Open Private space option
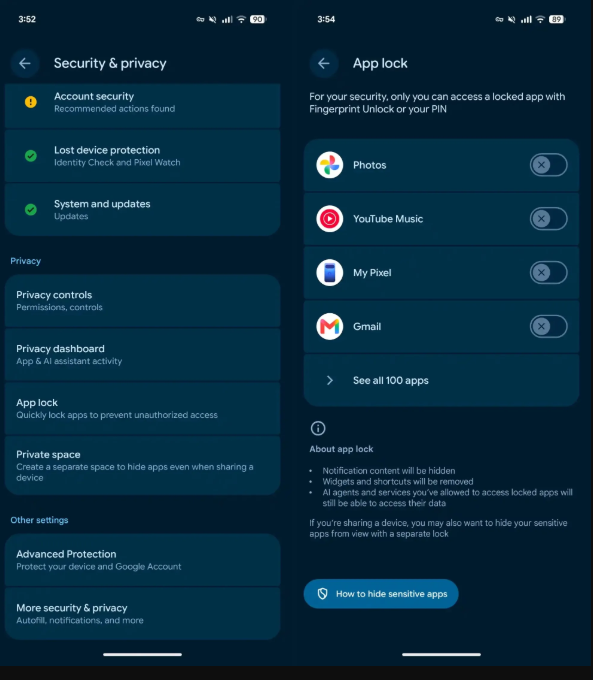 pos(142,466)
